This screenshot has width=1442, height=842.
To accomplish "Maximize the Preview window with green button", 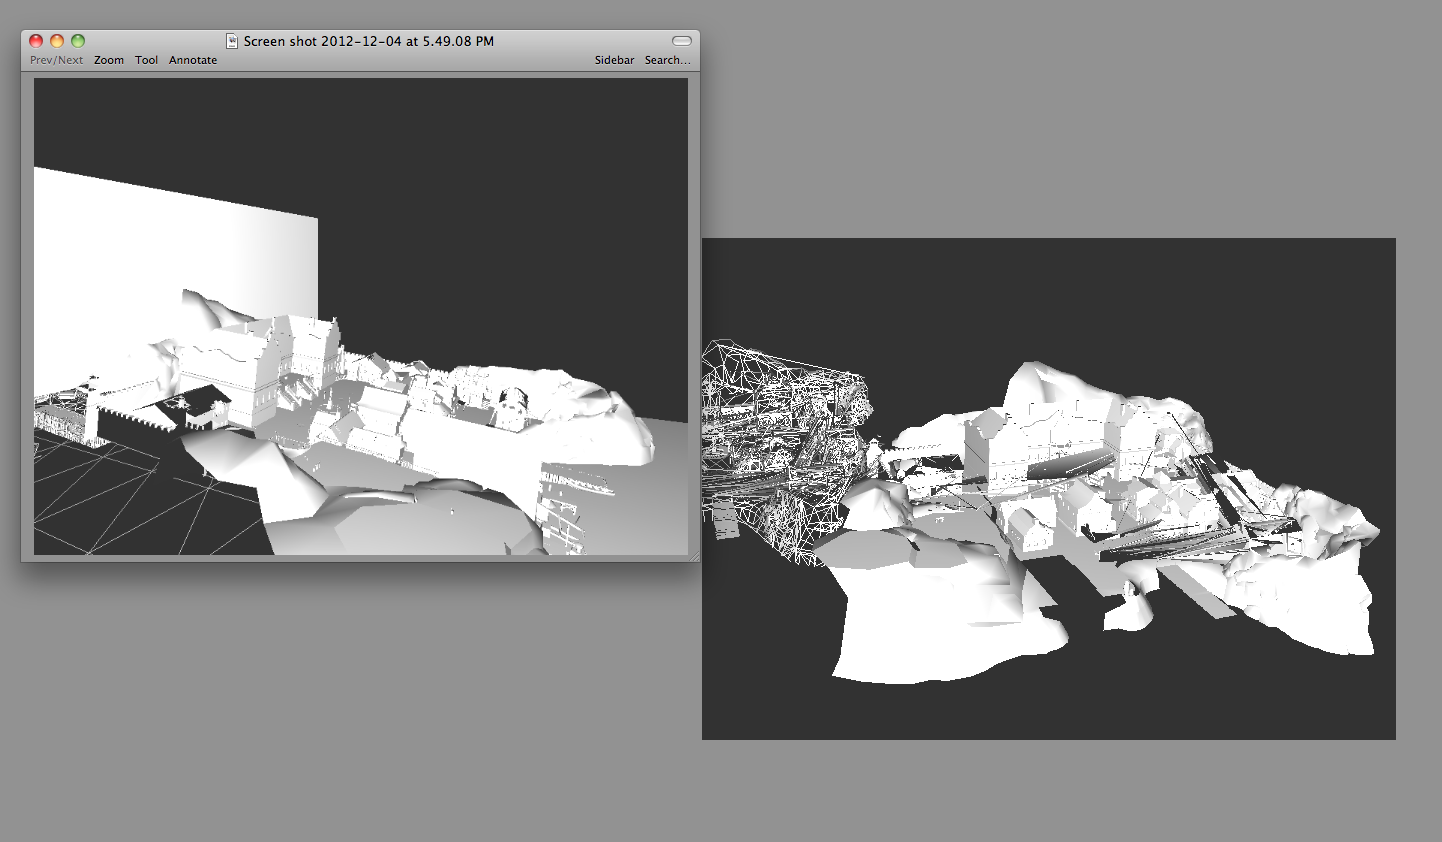I will 78,41.
